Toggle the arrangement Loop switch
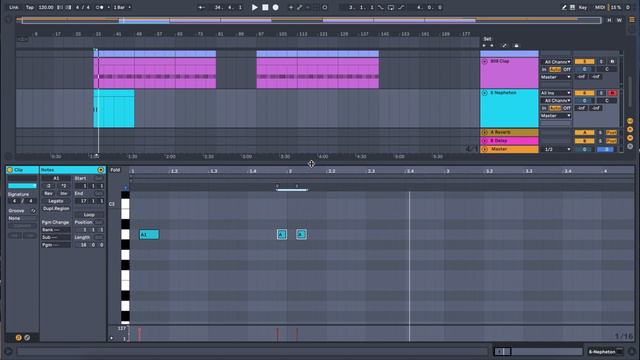The image size is (640, 360). pyautogui.click(x=391, y=7)
